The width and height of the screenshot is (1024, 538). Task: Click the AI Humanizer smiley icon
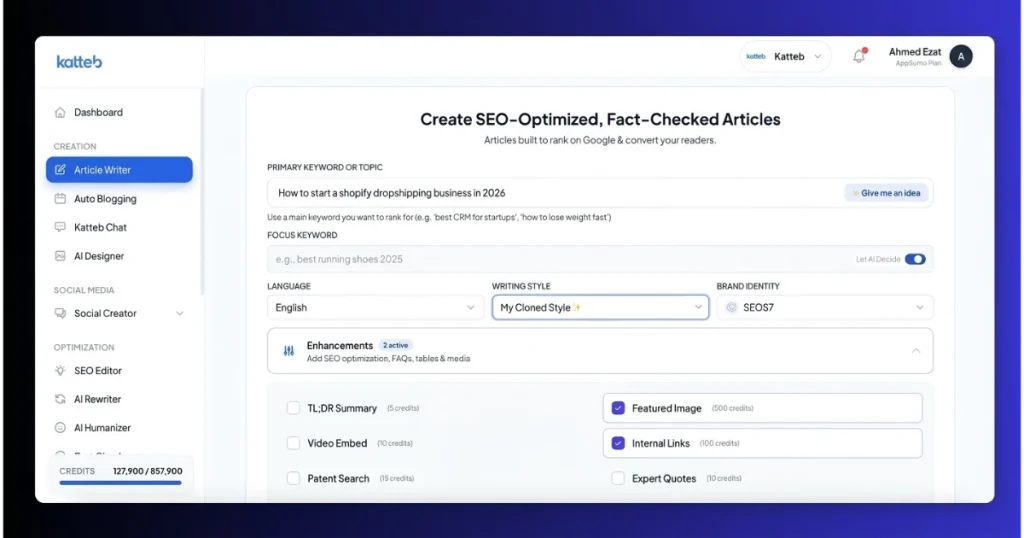pyautogui.click(x=60, y=428)
